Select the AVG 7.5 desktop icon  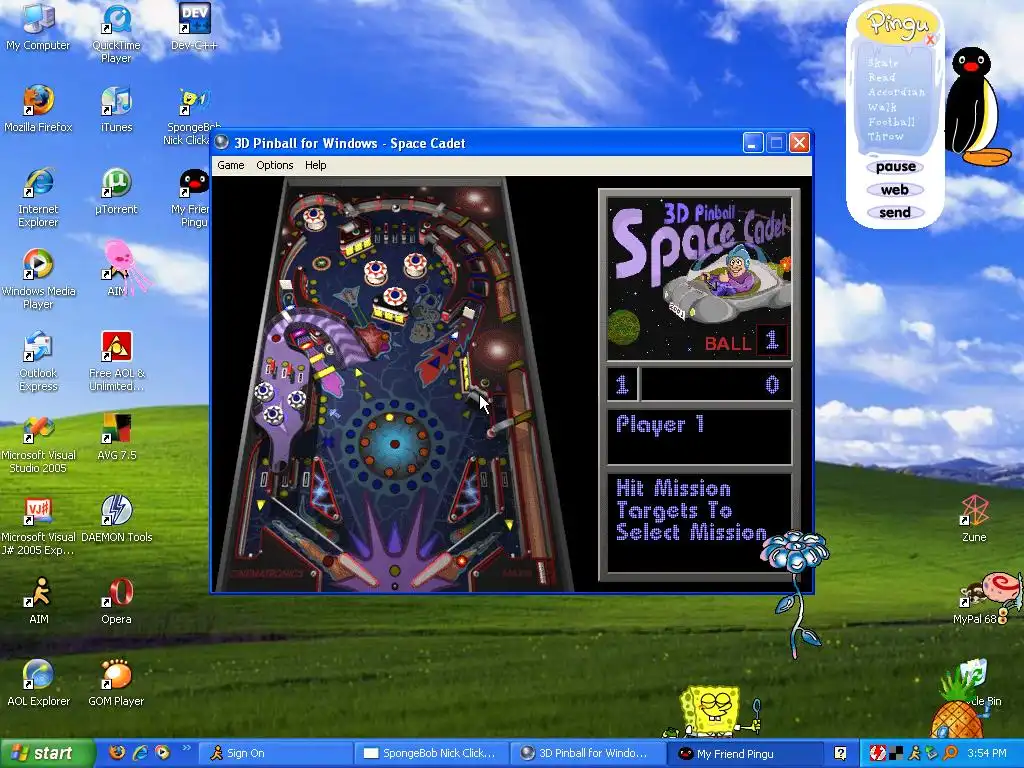116,436
